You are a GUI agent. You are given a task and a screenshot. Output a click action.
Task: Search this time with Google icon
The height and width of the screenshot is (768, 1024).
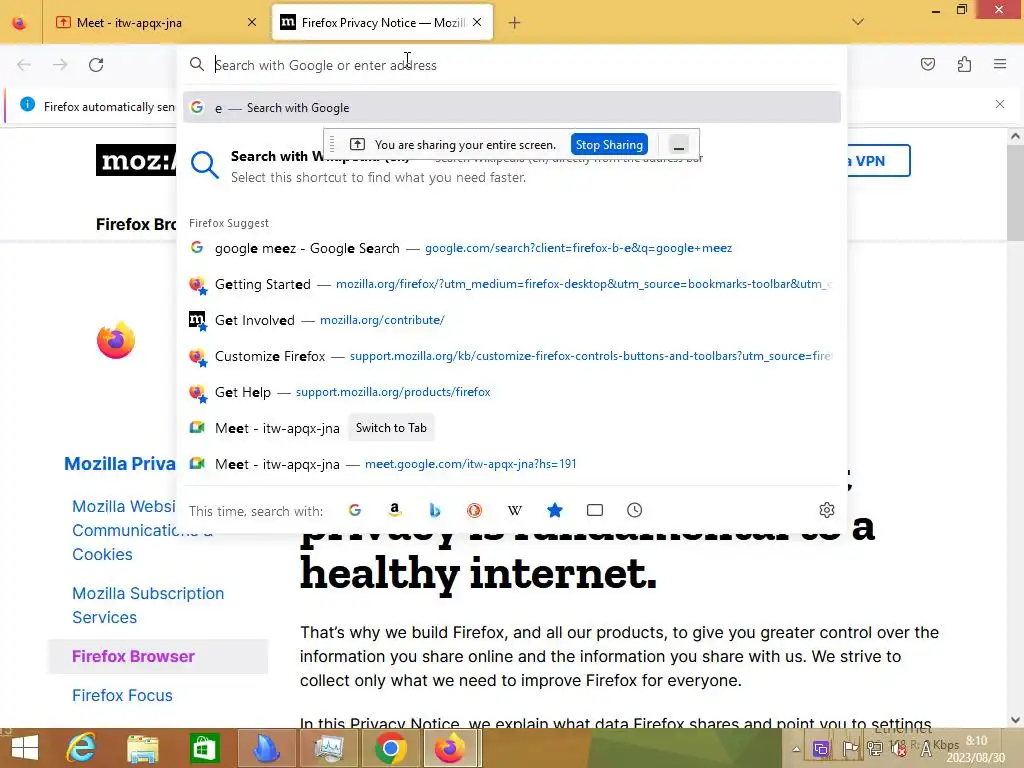coord(355,510)
